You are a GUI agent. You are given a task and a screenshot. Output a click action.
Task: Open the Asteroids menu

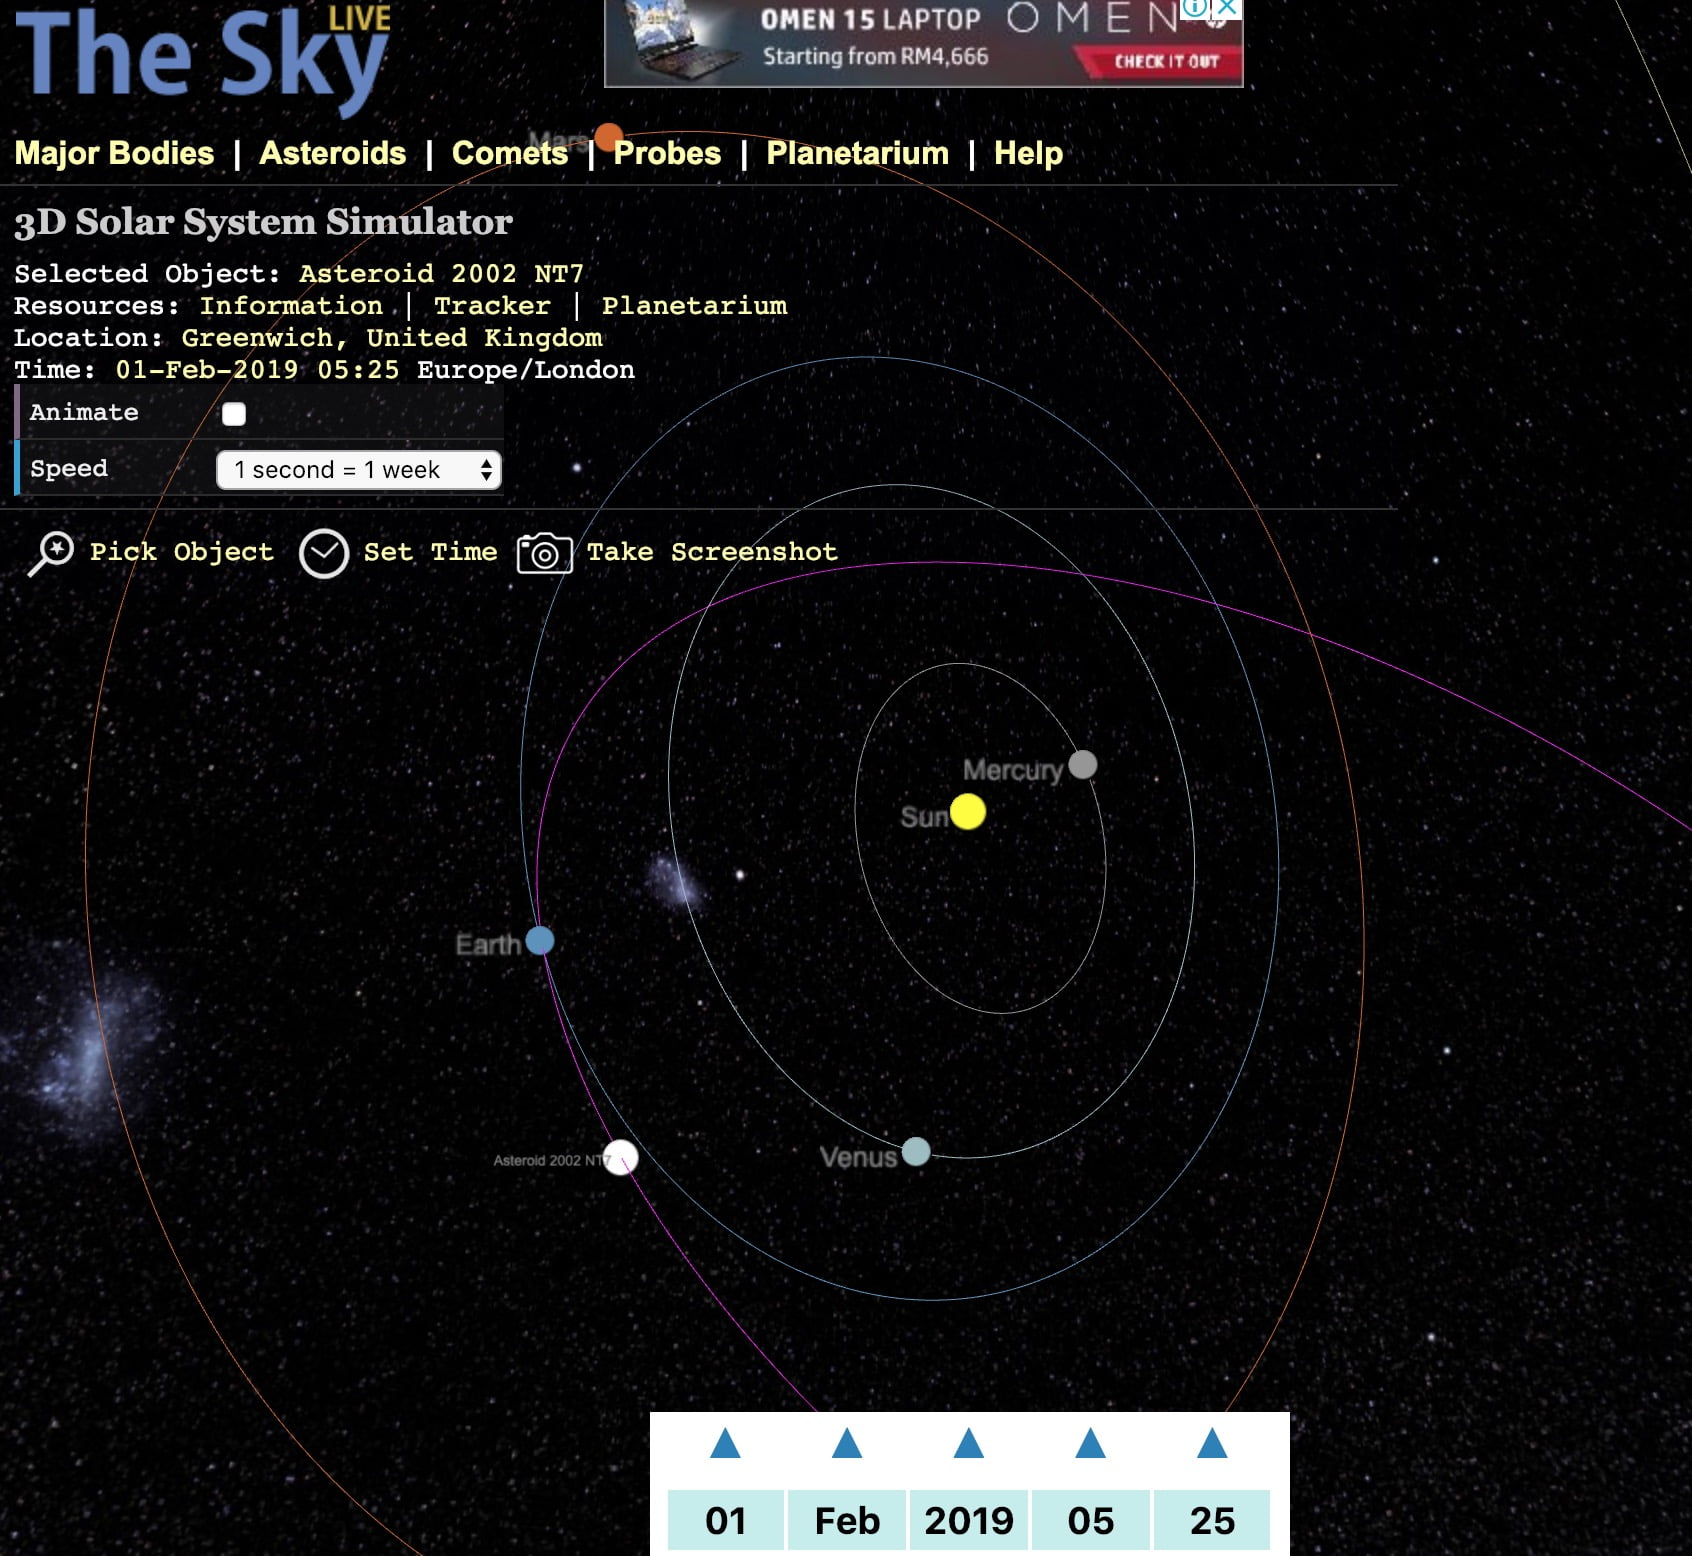click(x=333, y=153)
